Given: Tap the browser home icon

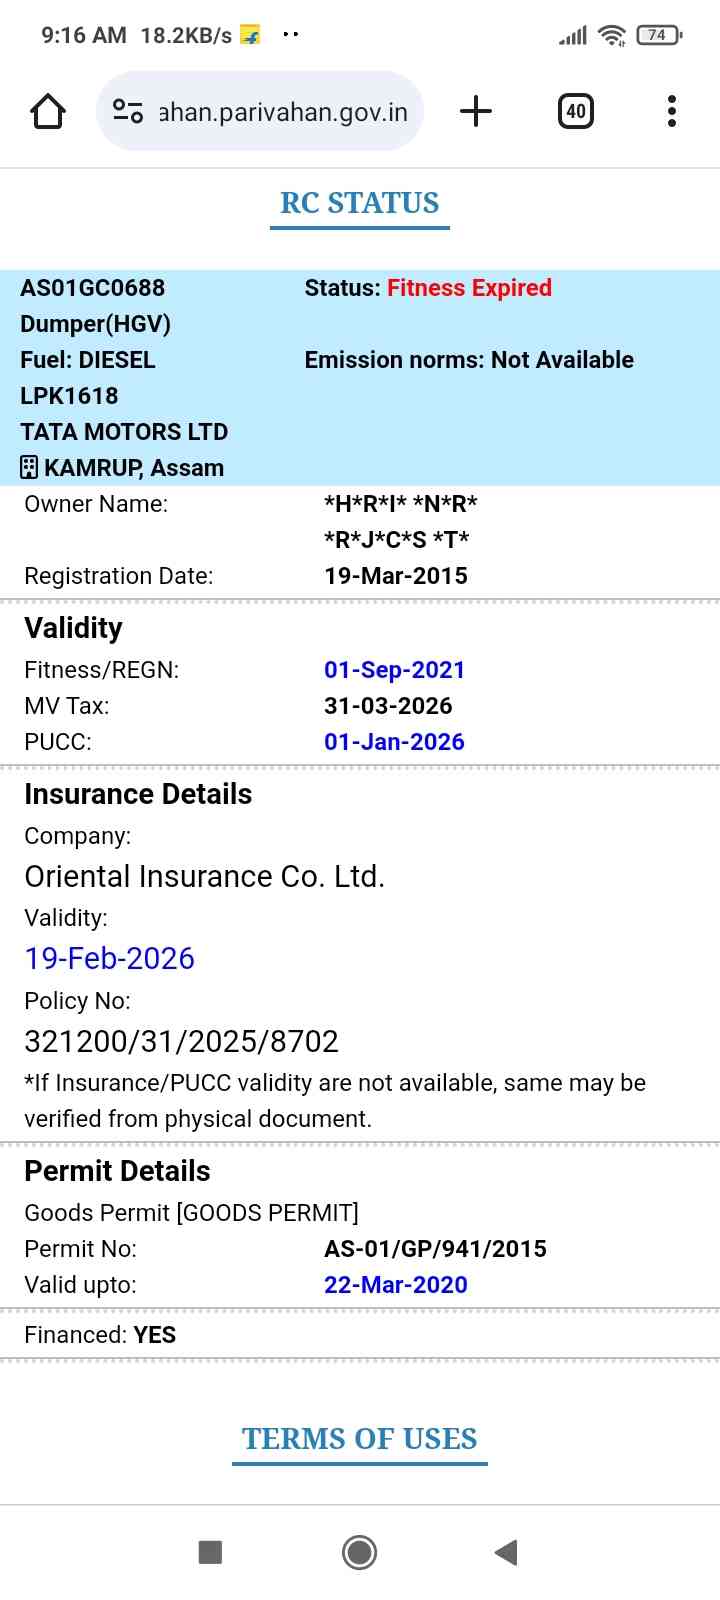Looking at the screenshot, I should [48, 111].
